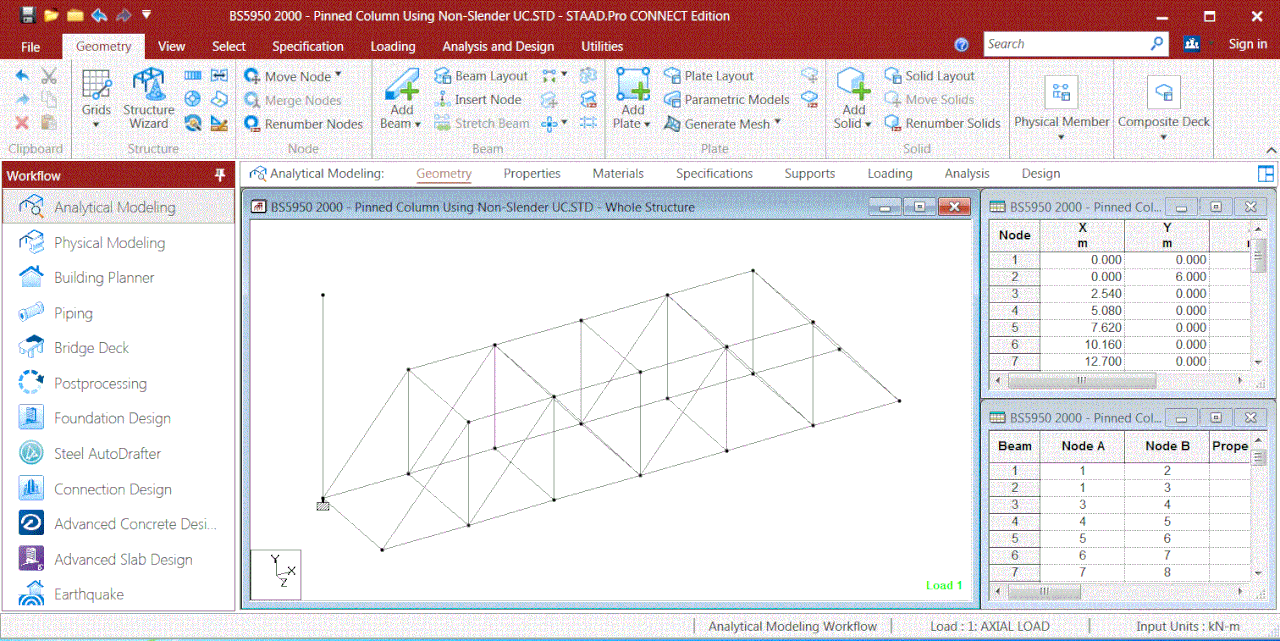This screenshot has height=641, width=1280.
Task: Click the Add Beam tool icon
Action: click(402, 86)
